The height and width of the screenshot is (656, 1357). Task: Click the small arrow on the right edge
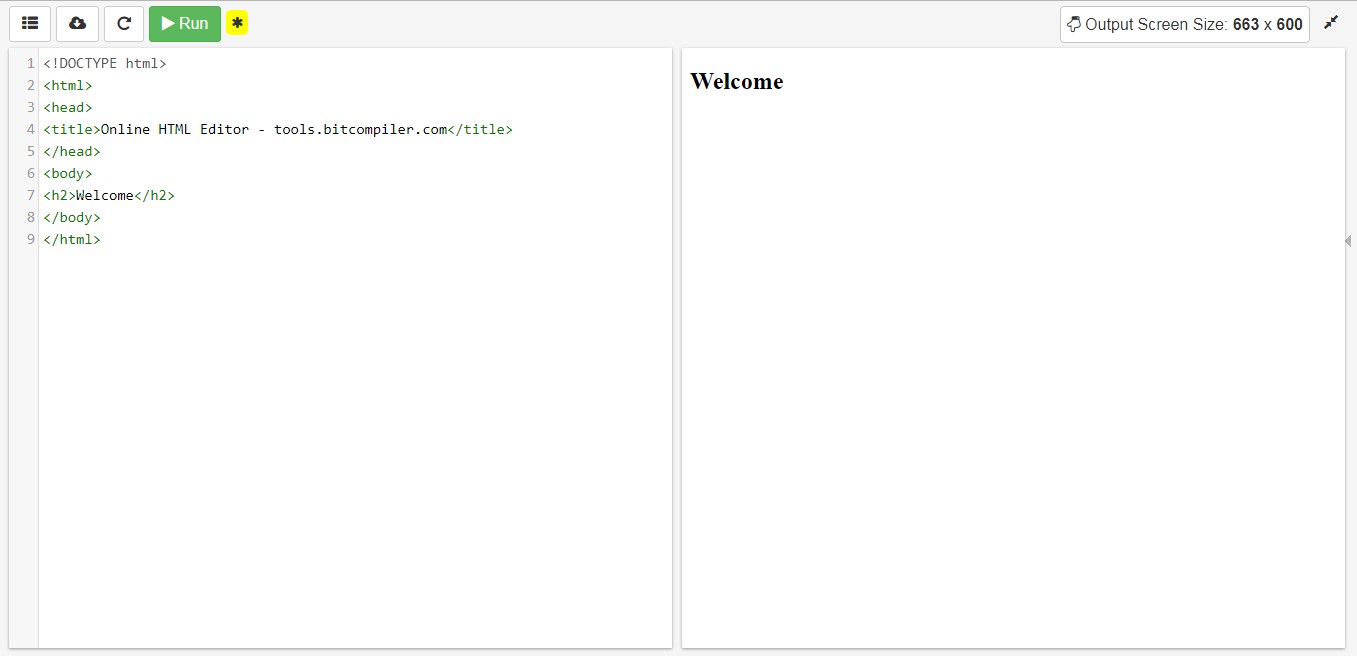(x=1347, y=241)
